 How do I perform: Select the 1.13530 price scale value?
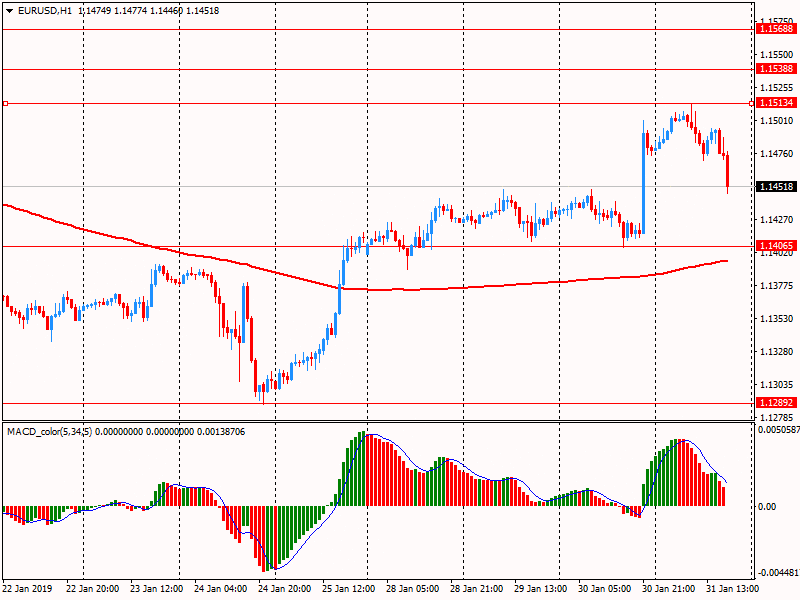click(x=777, y=318)
